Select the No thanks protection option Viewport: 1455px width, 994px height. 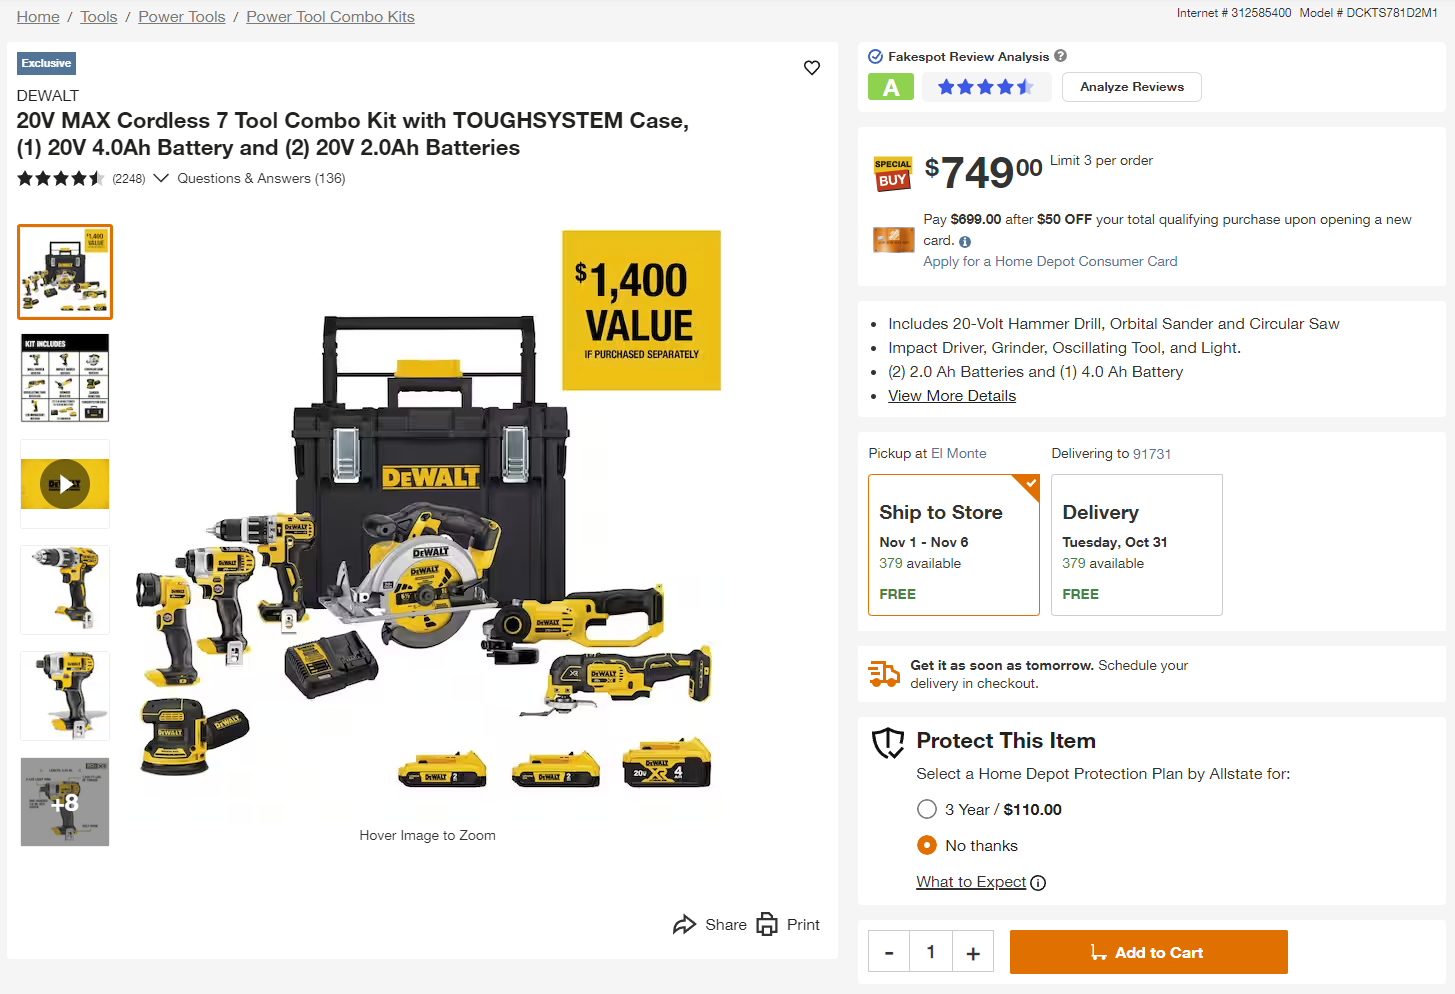(x=927, y=845)
